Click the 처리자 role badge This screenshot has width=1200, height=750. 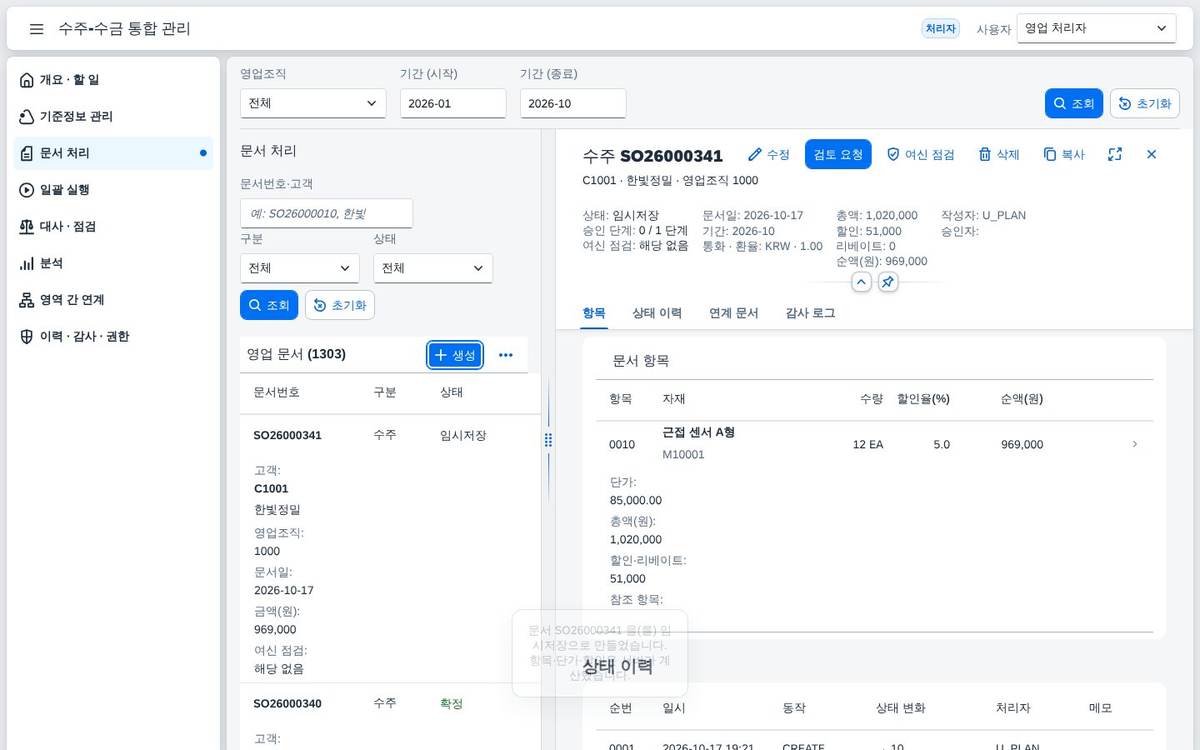point(941,29)
